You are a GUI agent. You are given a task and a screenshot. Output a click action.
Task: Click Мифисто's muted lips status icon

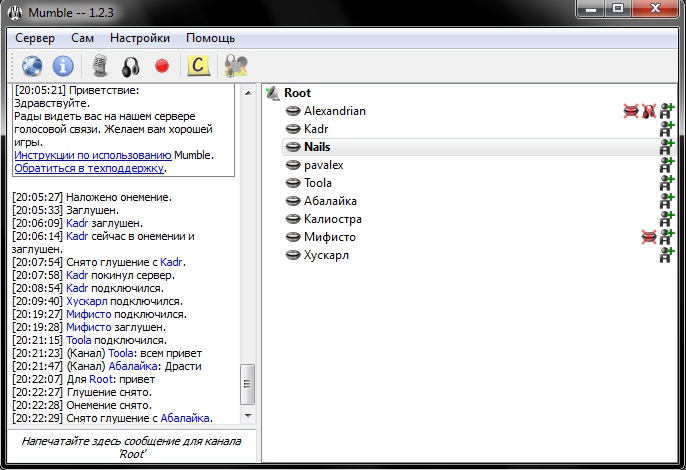click(649, 237)
